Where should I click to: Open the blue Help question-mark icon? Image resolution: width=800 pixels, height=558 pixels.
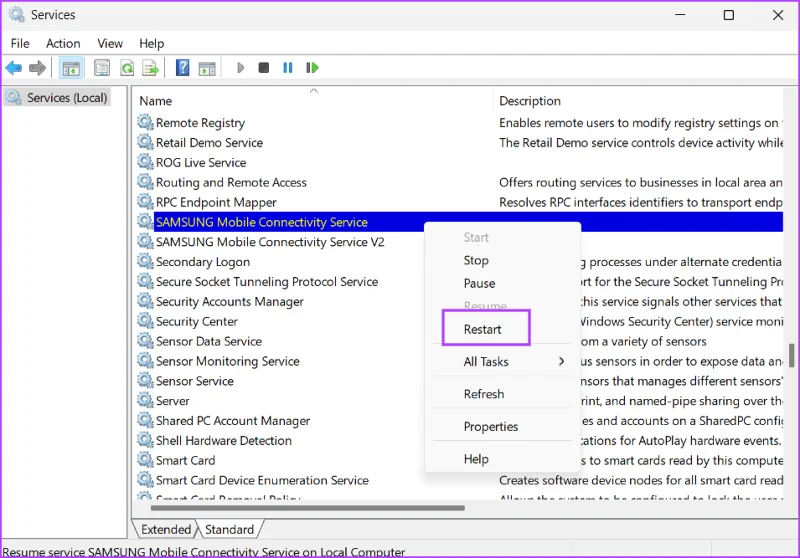(182, 68)
